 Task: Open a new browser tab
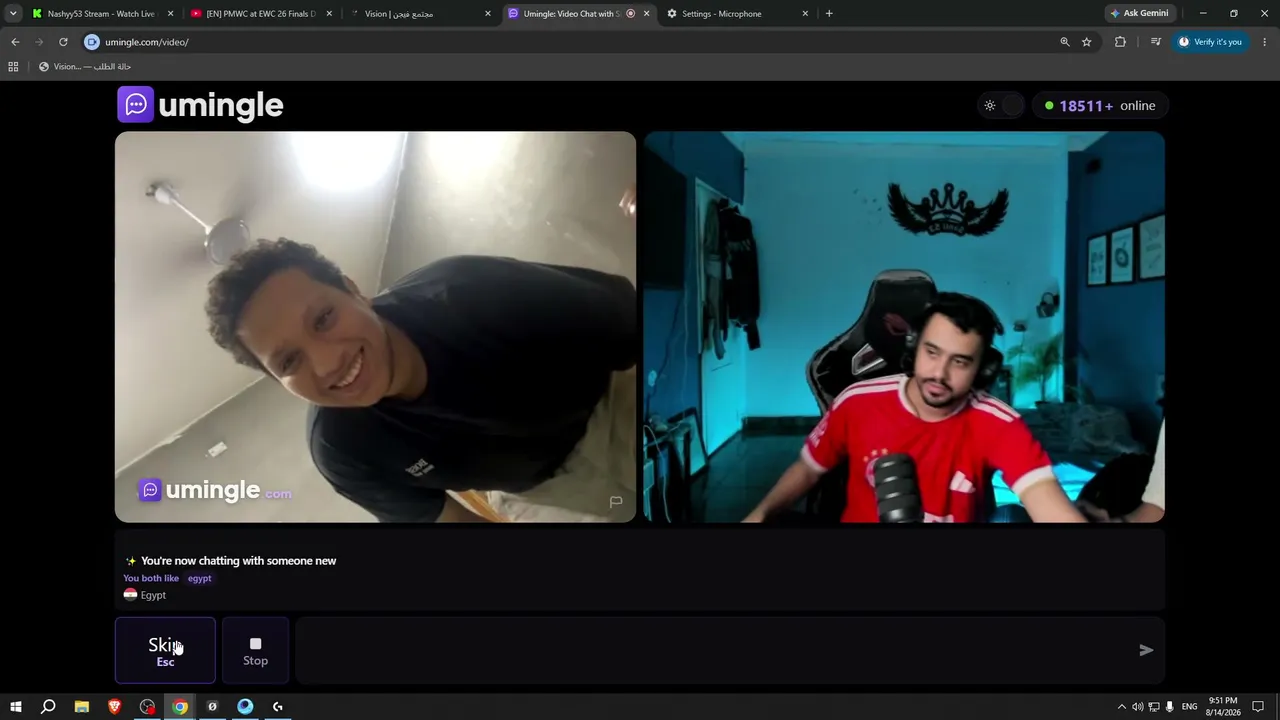point(829,14)
